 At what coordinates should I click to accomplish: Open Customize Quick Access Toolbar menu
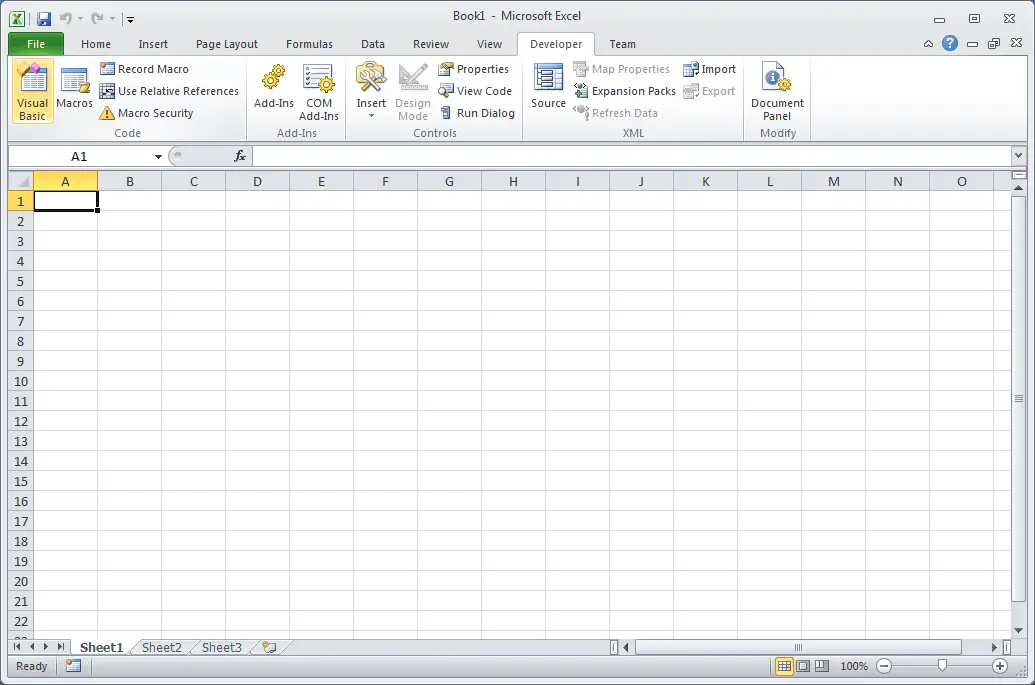[x=130, y=20]
